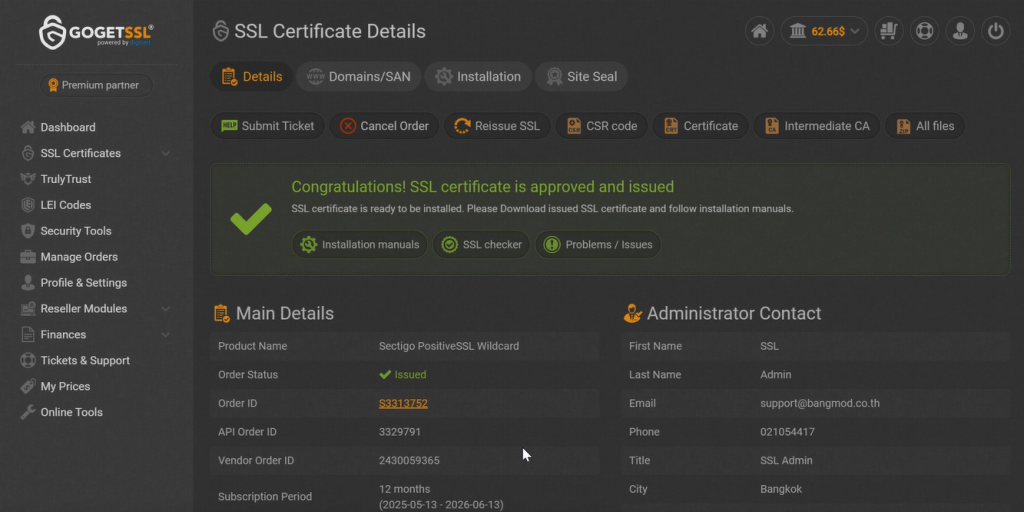Open Reseller Modules in the sidebar
Image resolution: width=1024 pixels, height=512 pixels.
pyautogui.click(x=84, y=309)
